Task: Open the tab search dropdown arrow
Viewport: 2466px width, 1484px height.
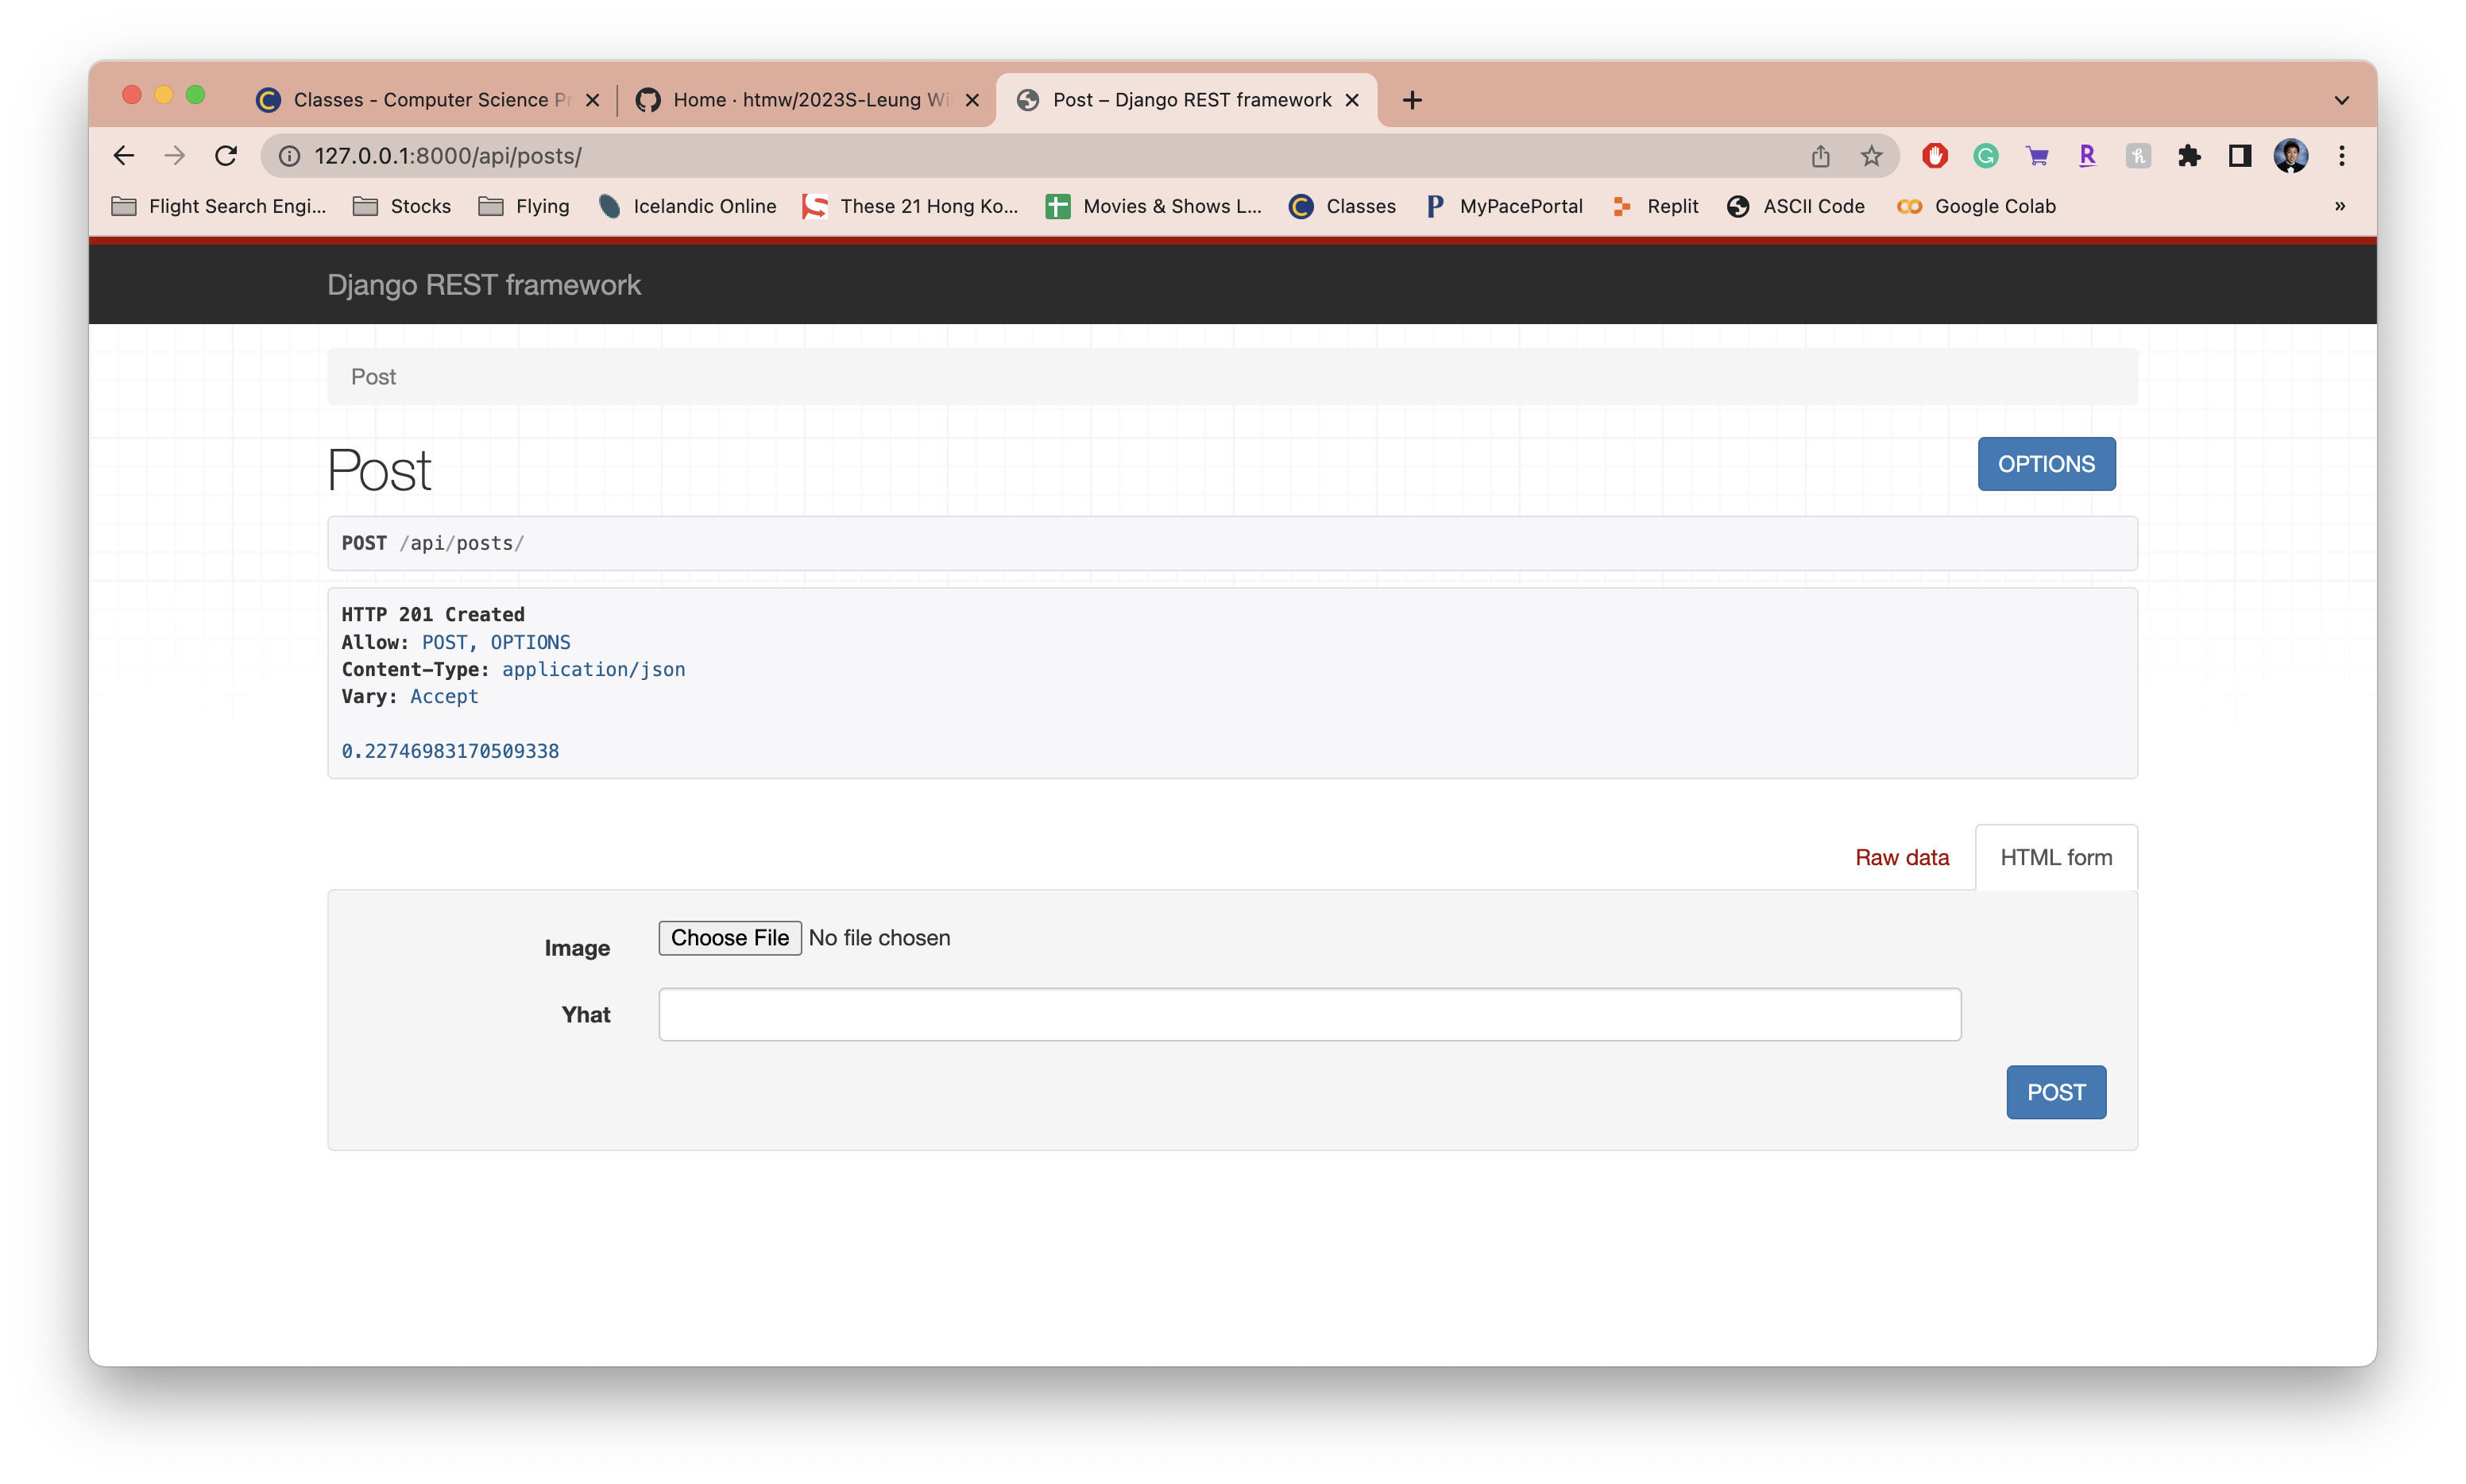Action: (x=2341, y=100)
